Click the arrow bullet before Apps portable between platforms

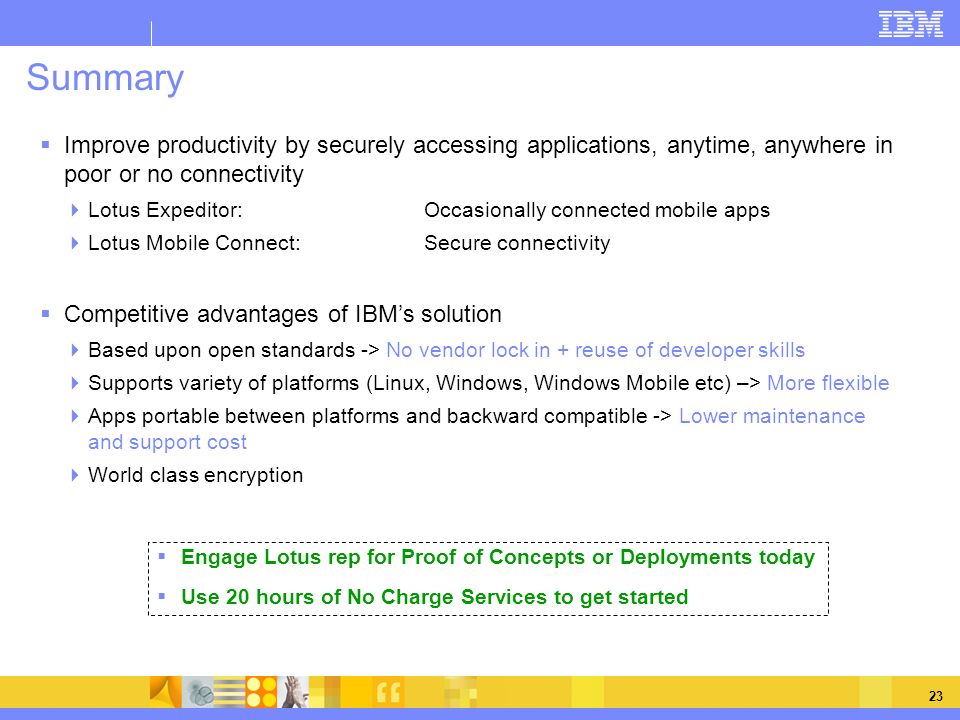click(75, 416)
